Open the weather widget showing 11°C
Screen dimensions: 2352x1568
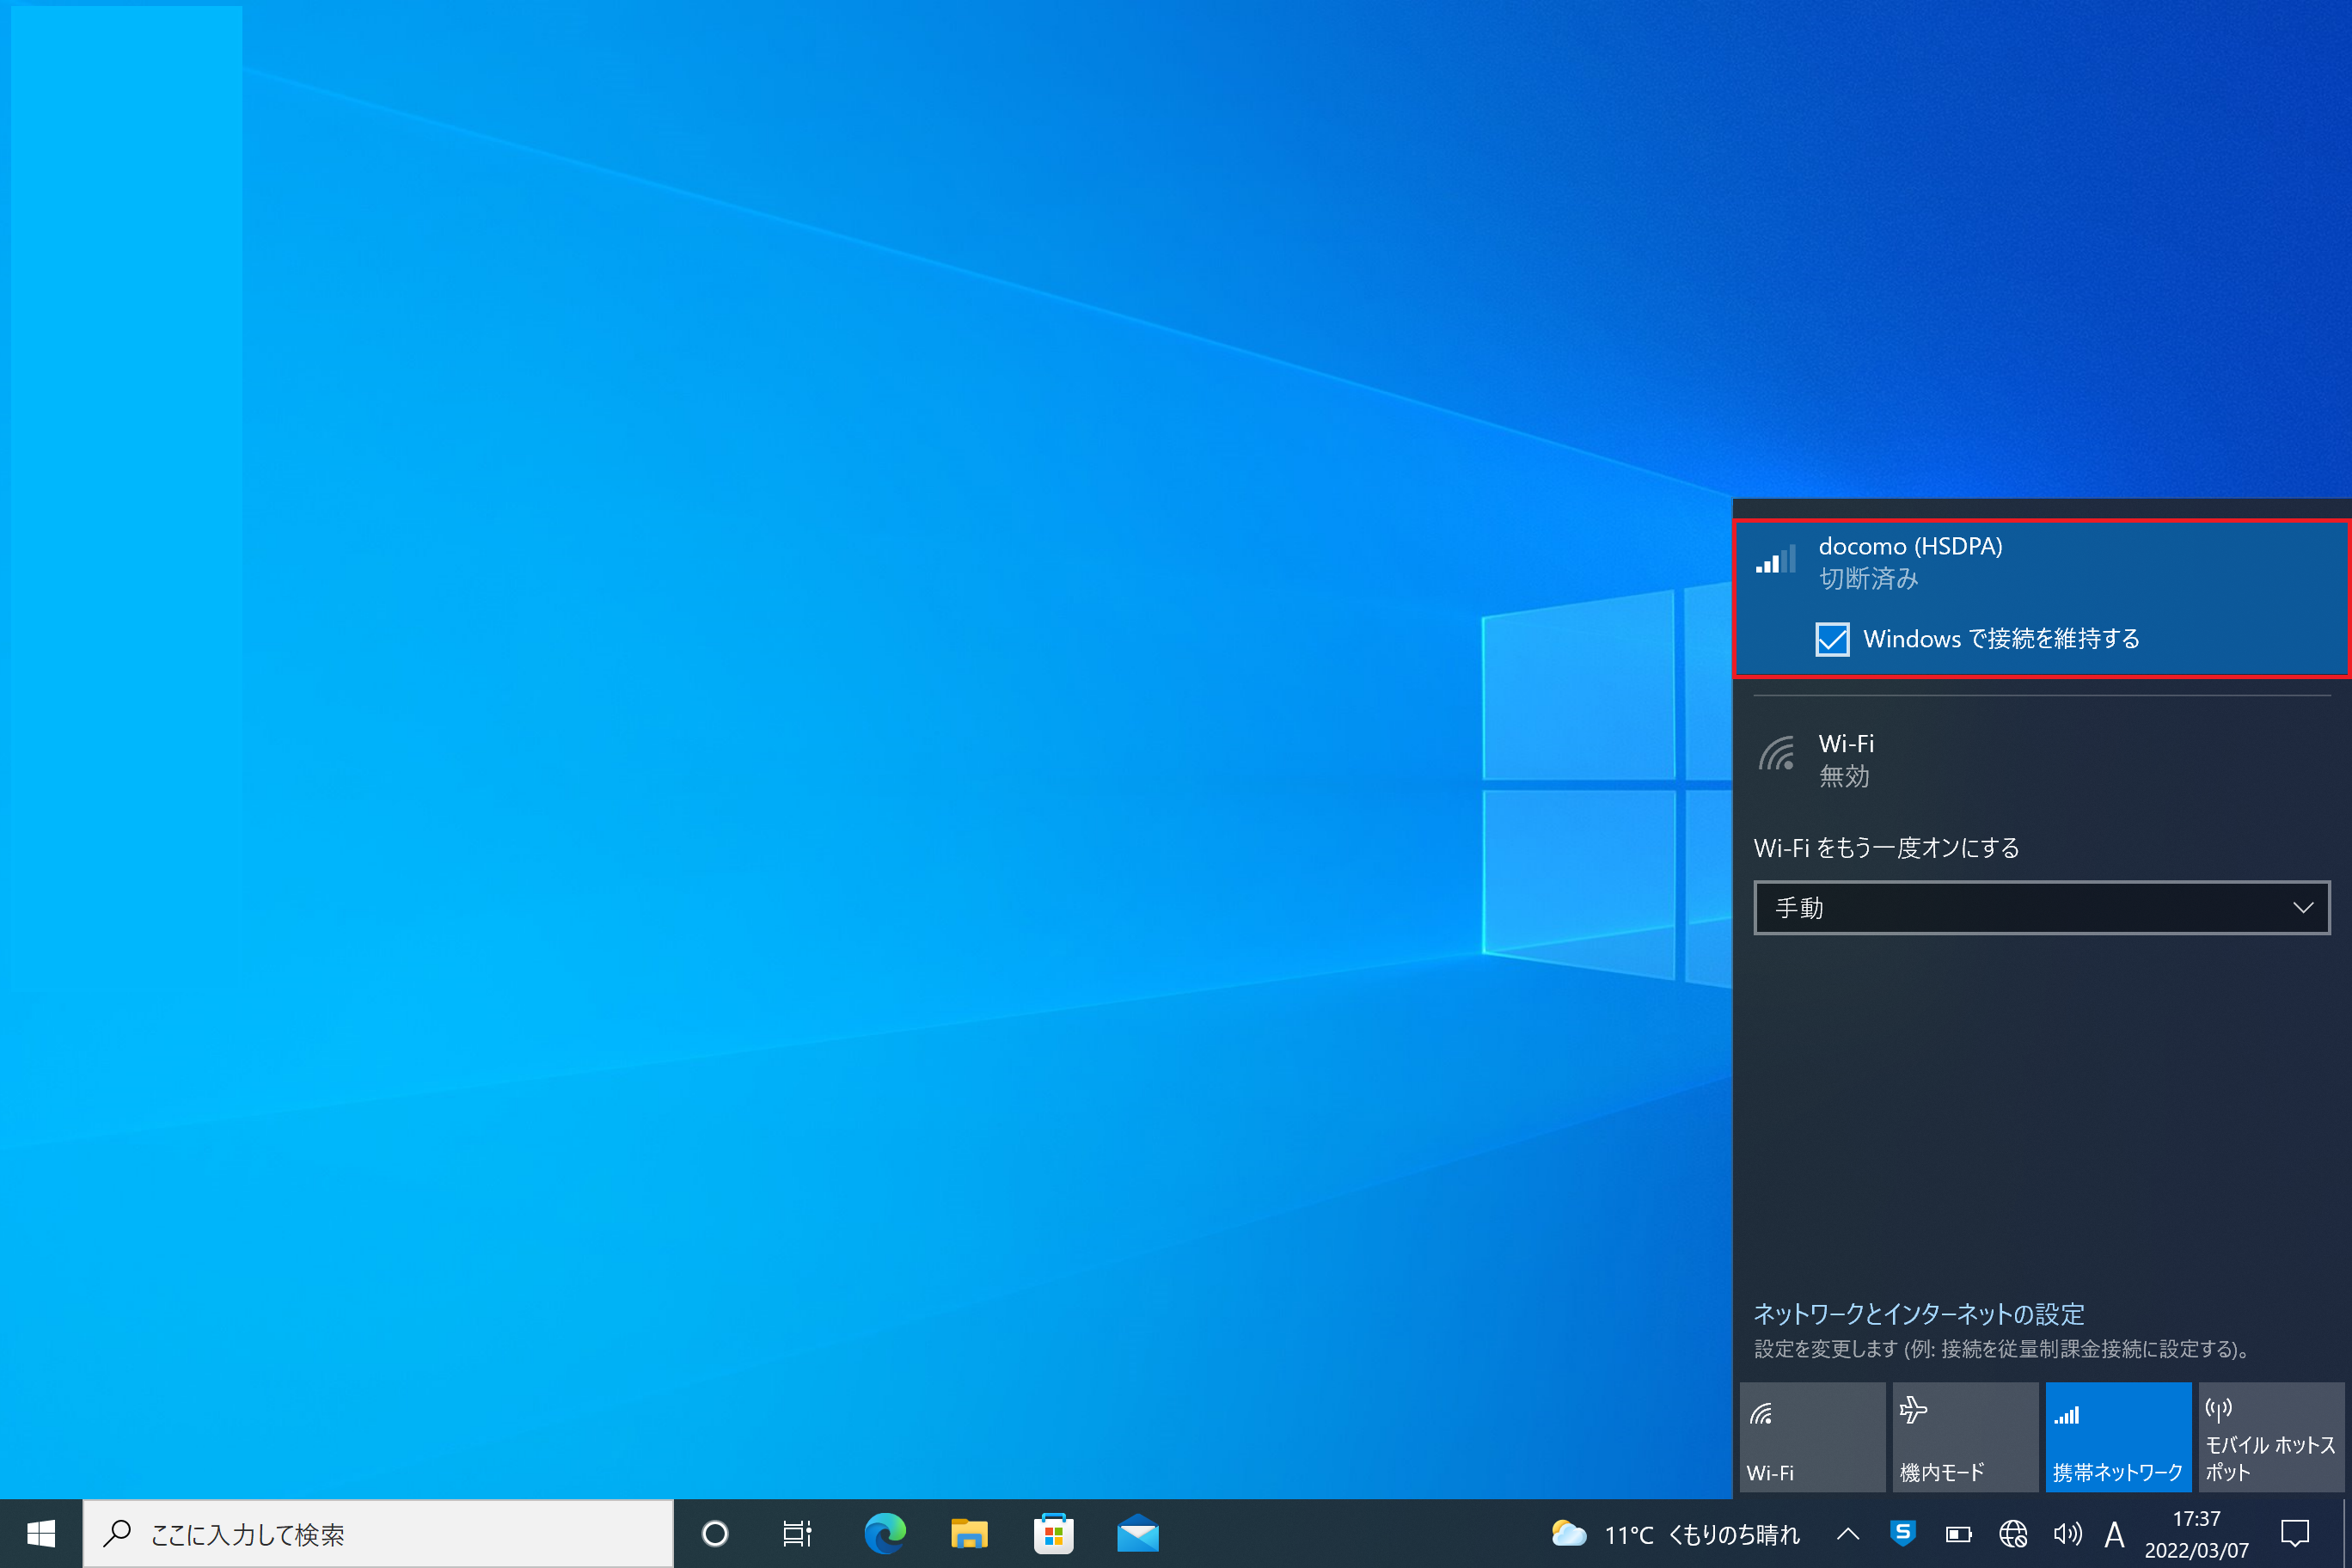point(1675,1534)
